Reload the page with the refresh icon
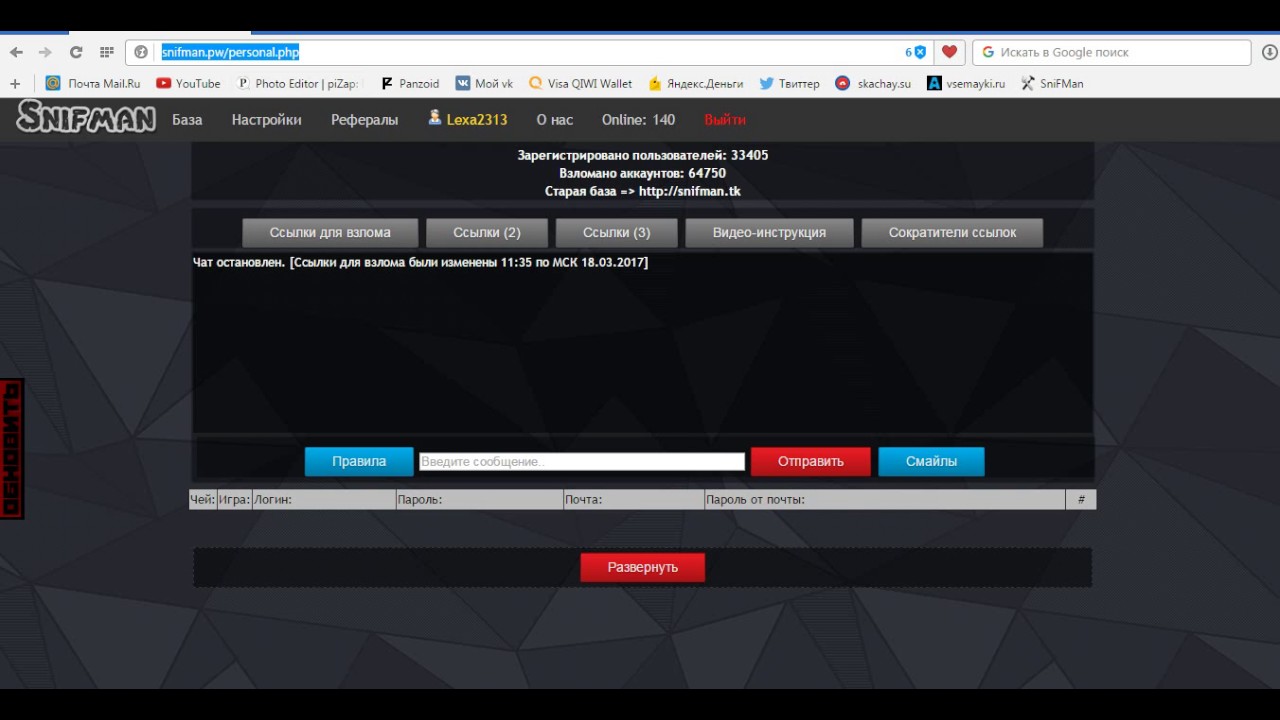 tap(76, 52)
